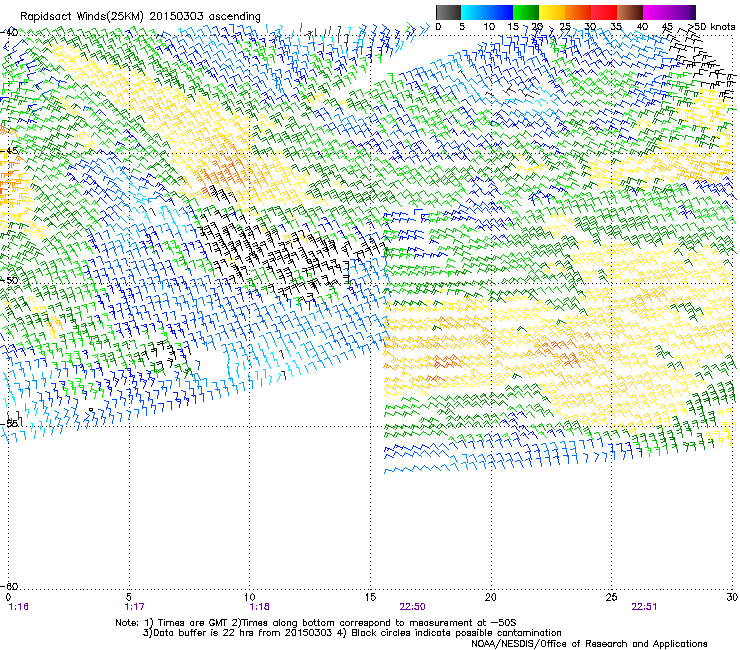Viewport: 740px width, 650px height.
Task: Click the '40' label under the color bar
Action: click(x=642, y=26)
